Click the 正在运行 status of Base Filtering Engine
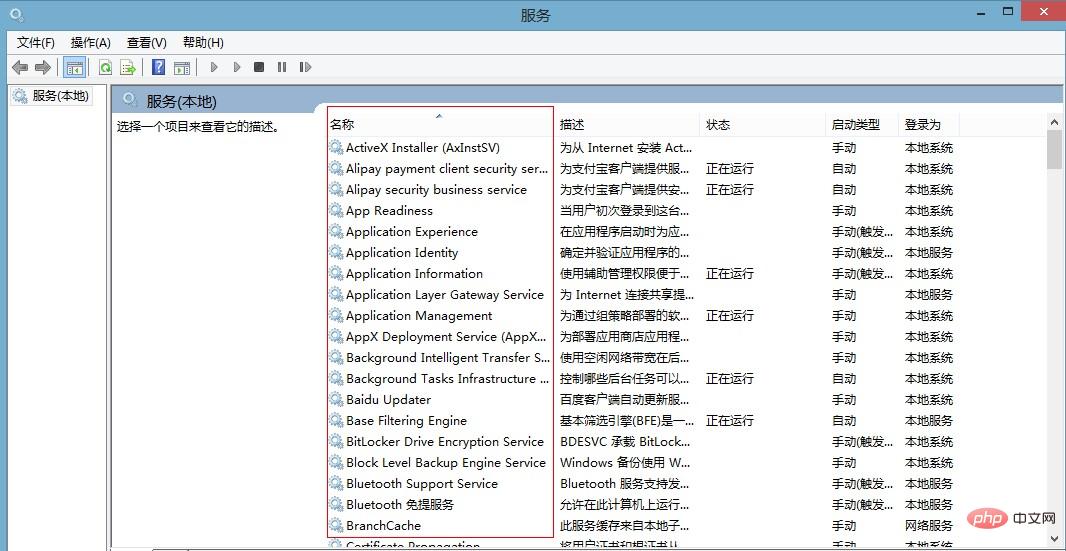This screenshot has height=551, width=1066. pos(729,421)
